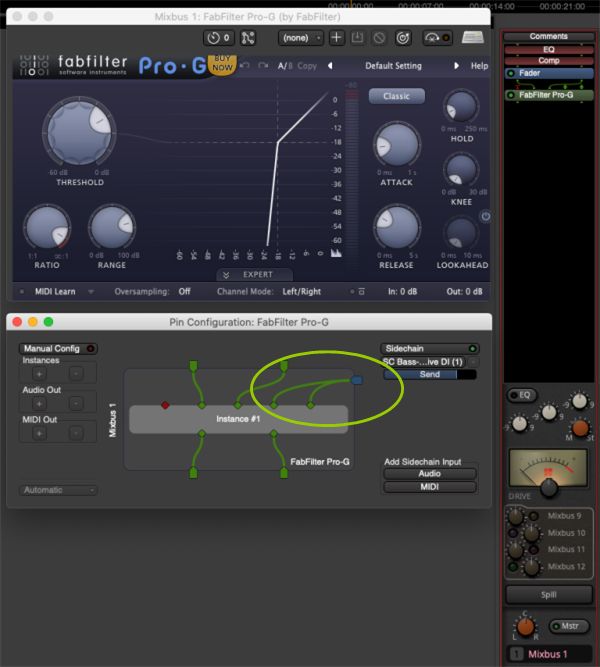Open the Help menu in Pro-G
The height and width of the screenshot is (667, 600).
click(x=479, y=66)
